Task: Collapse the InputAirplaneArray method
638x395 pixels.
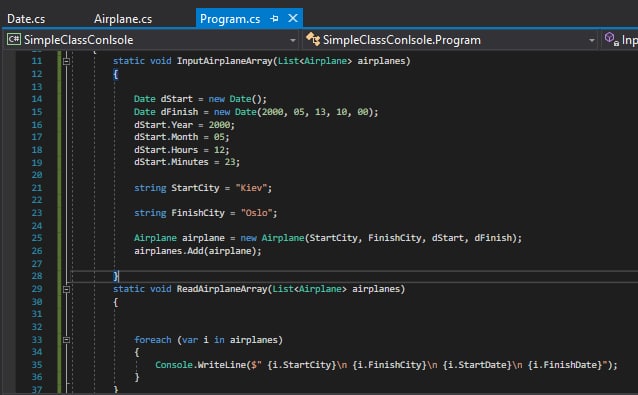Action: coord(66,61)
